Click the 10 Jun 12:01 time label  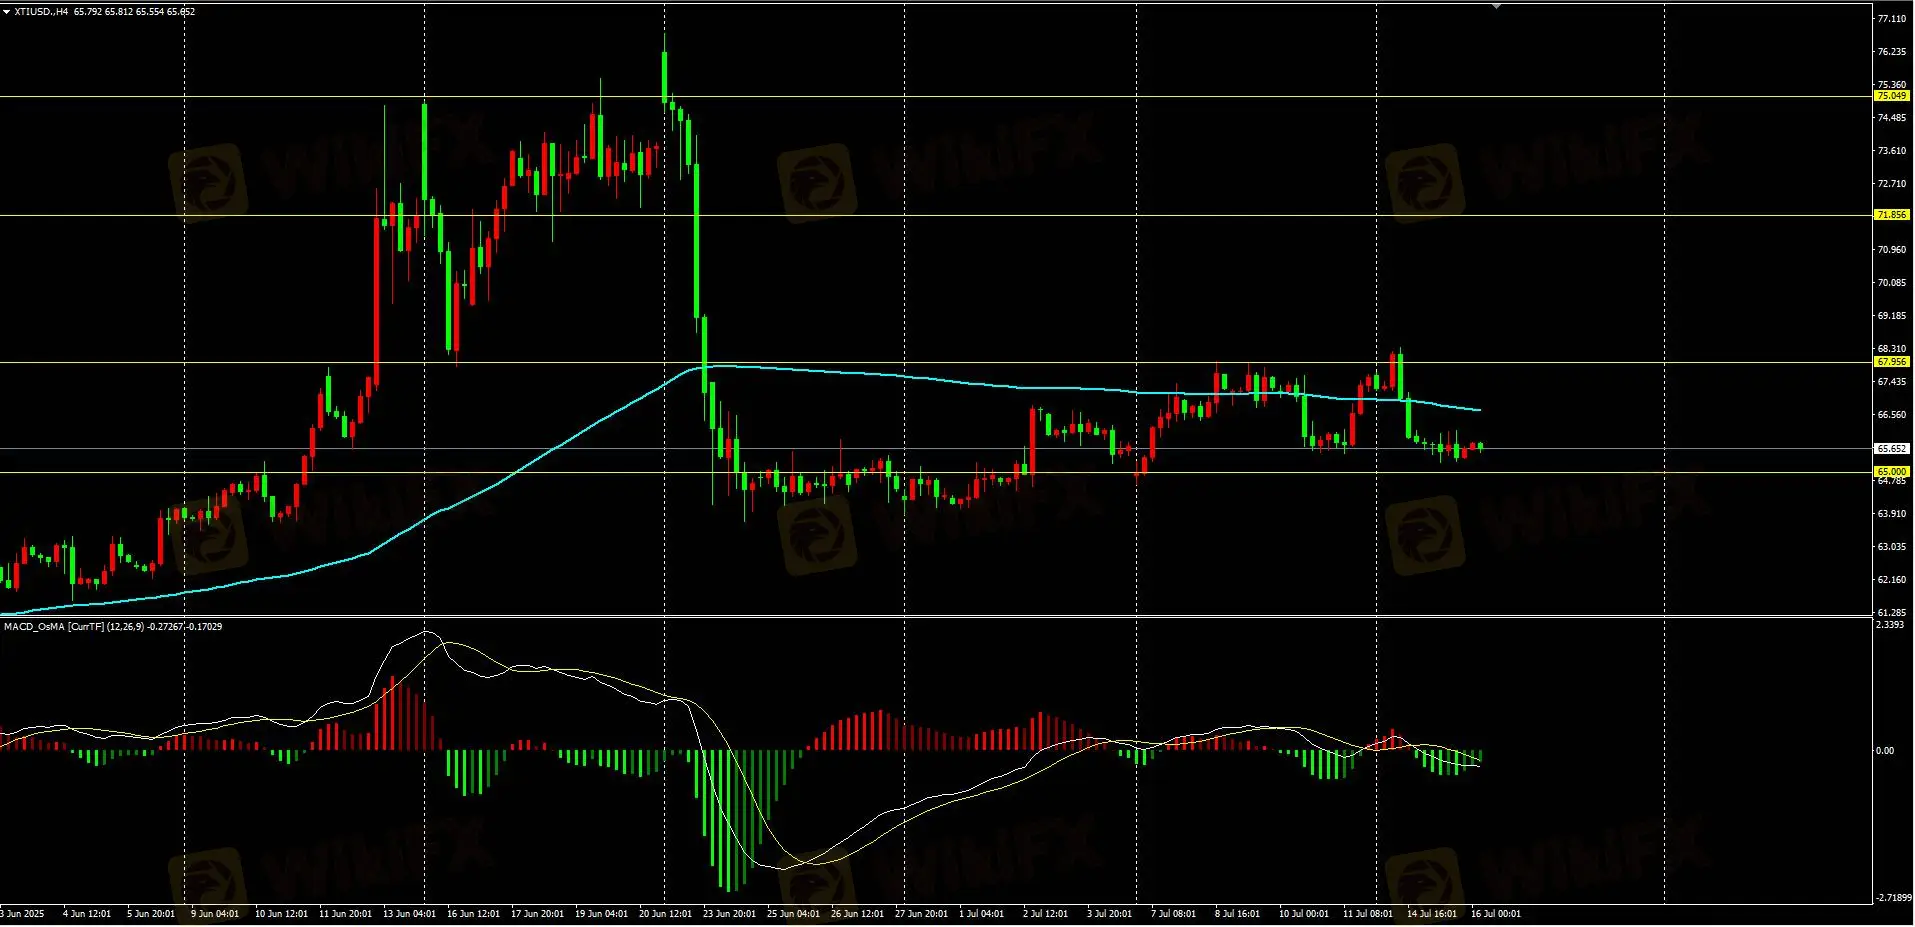[281, 914]
